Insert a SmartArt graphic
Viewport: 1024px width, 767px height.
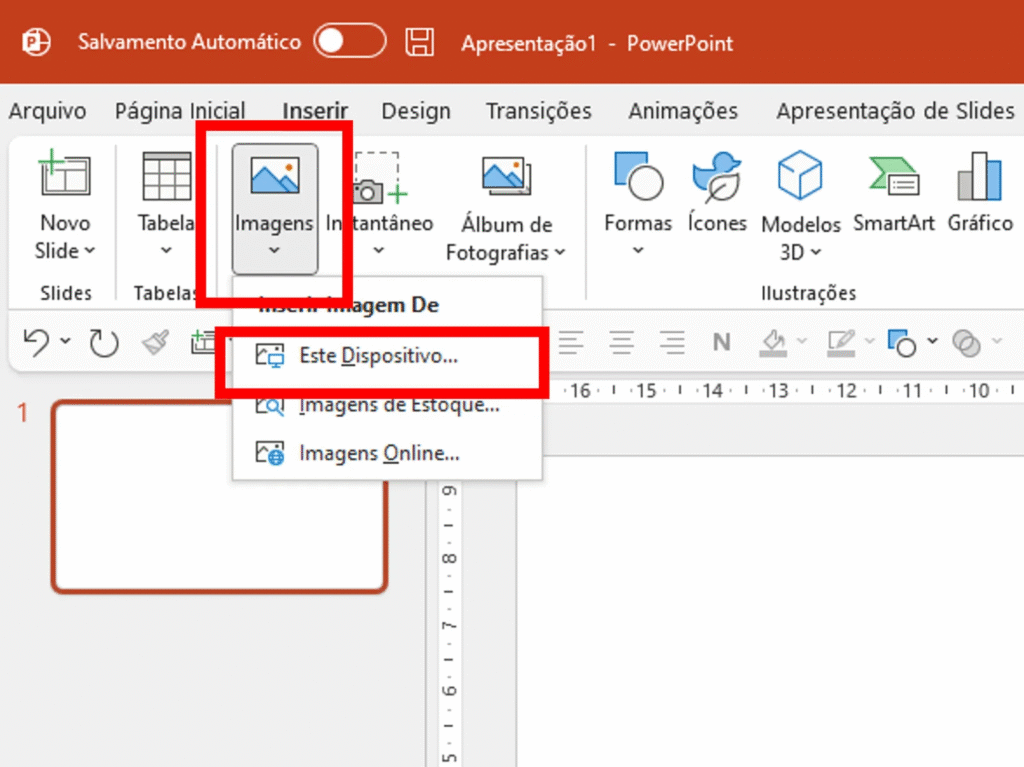[893, 177]
